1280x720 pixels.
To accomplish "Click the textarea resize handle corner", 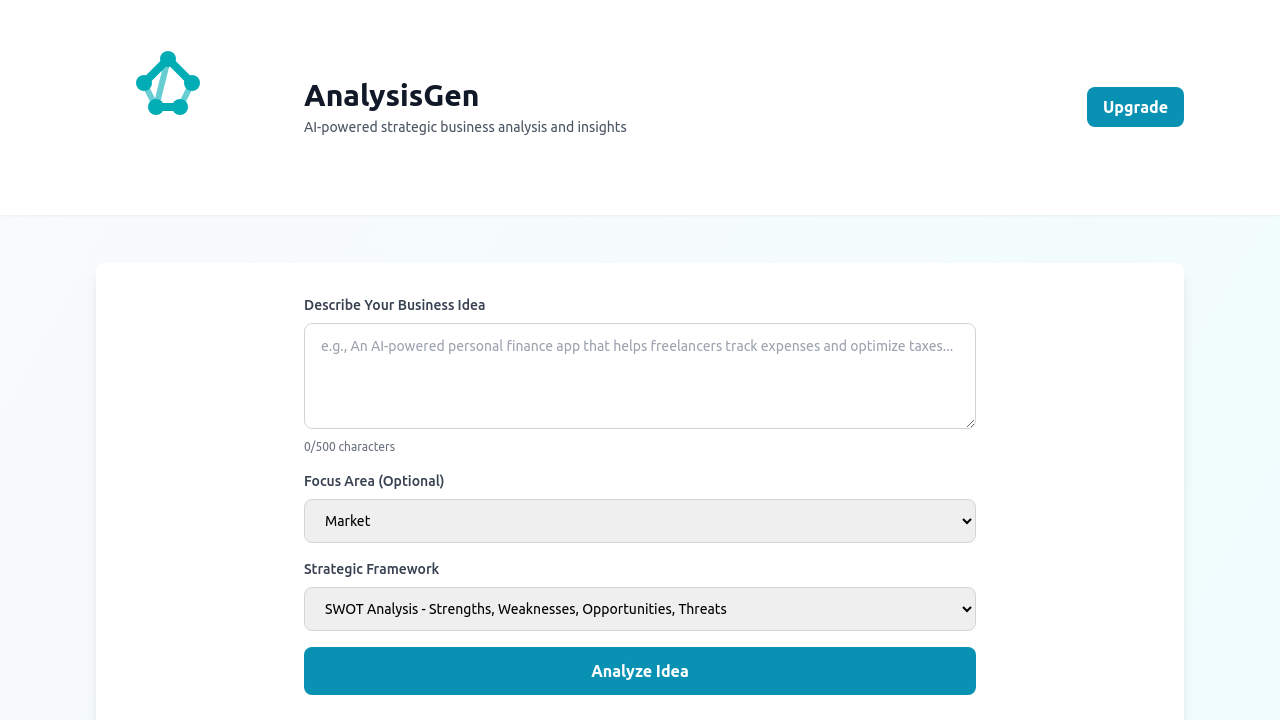I will [971, 424].
